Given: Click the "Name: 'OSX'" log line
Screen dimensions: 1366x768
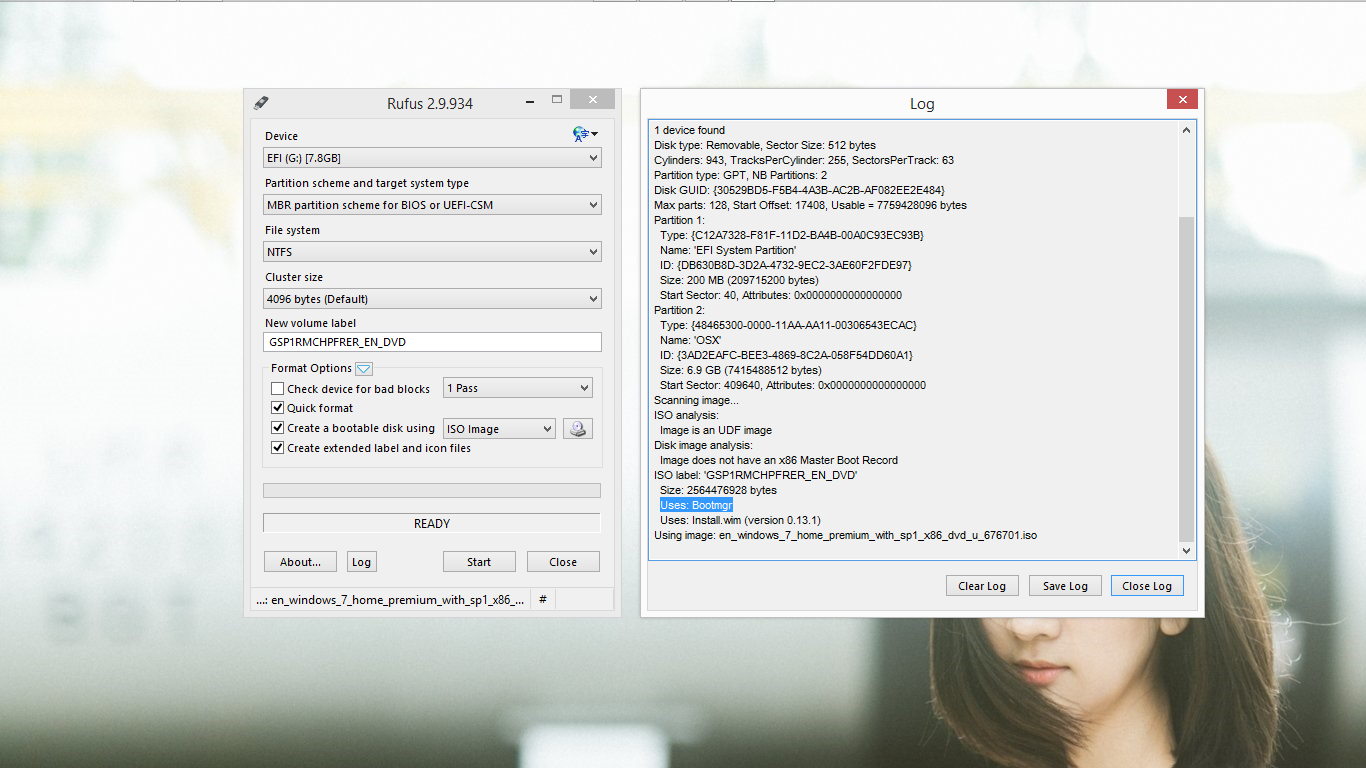Looking at the screenshot, I should point(691,340).
